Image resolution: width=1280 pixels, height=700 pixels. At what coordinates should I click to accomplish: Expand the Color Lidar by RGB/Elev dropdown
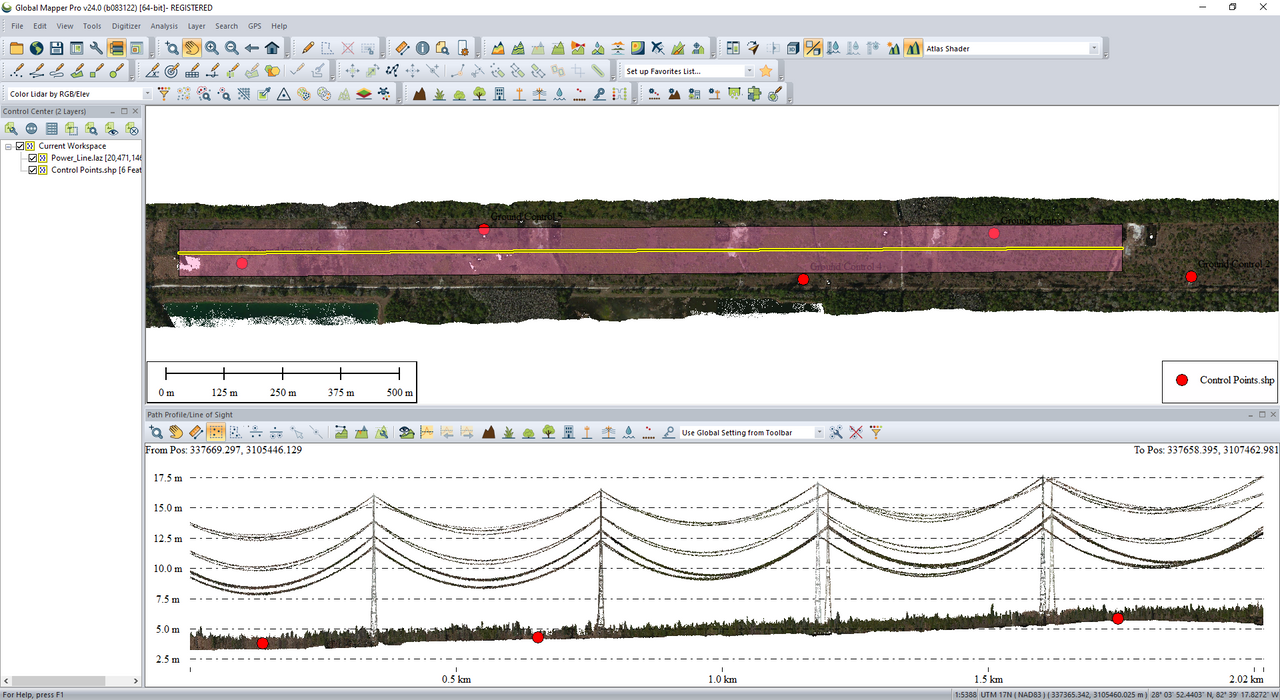tap(148, 94)
